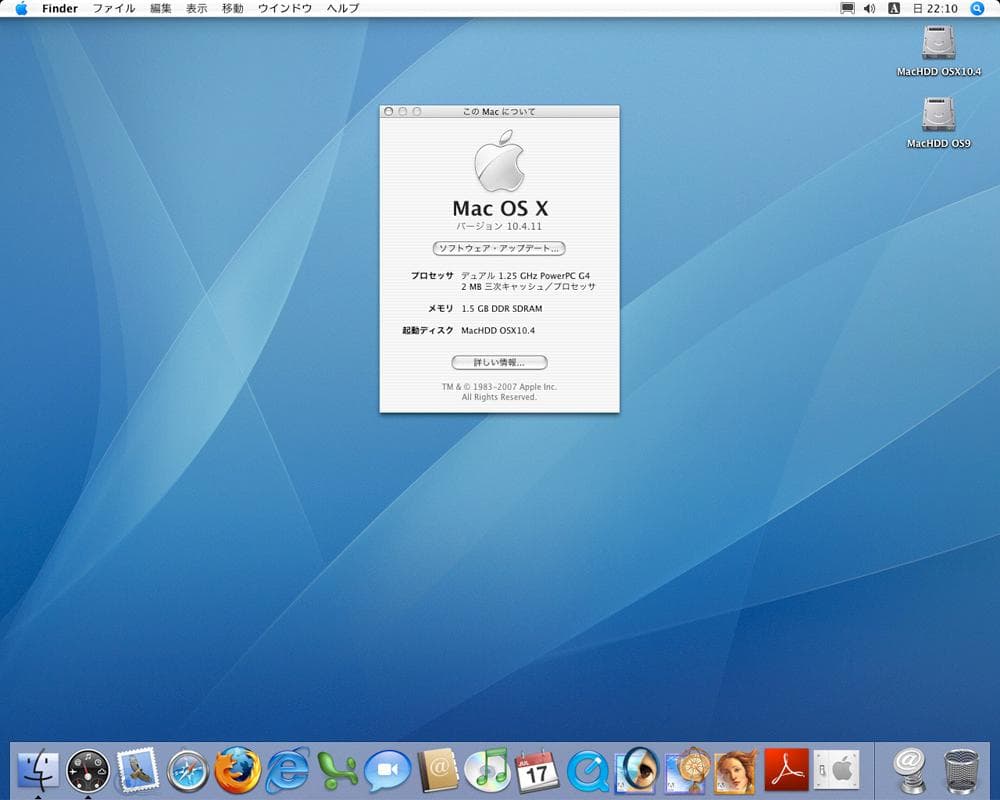Click the ソフトウェア・アップデート button

tap(497, 248)
